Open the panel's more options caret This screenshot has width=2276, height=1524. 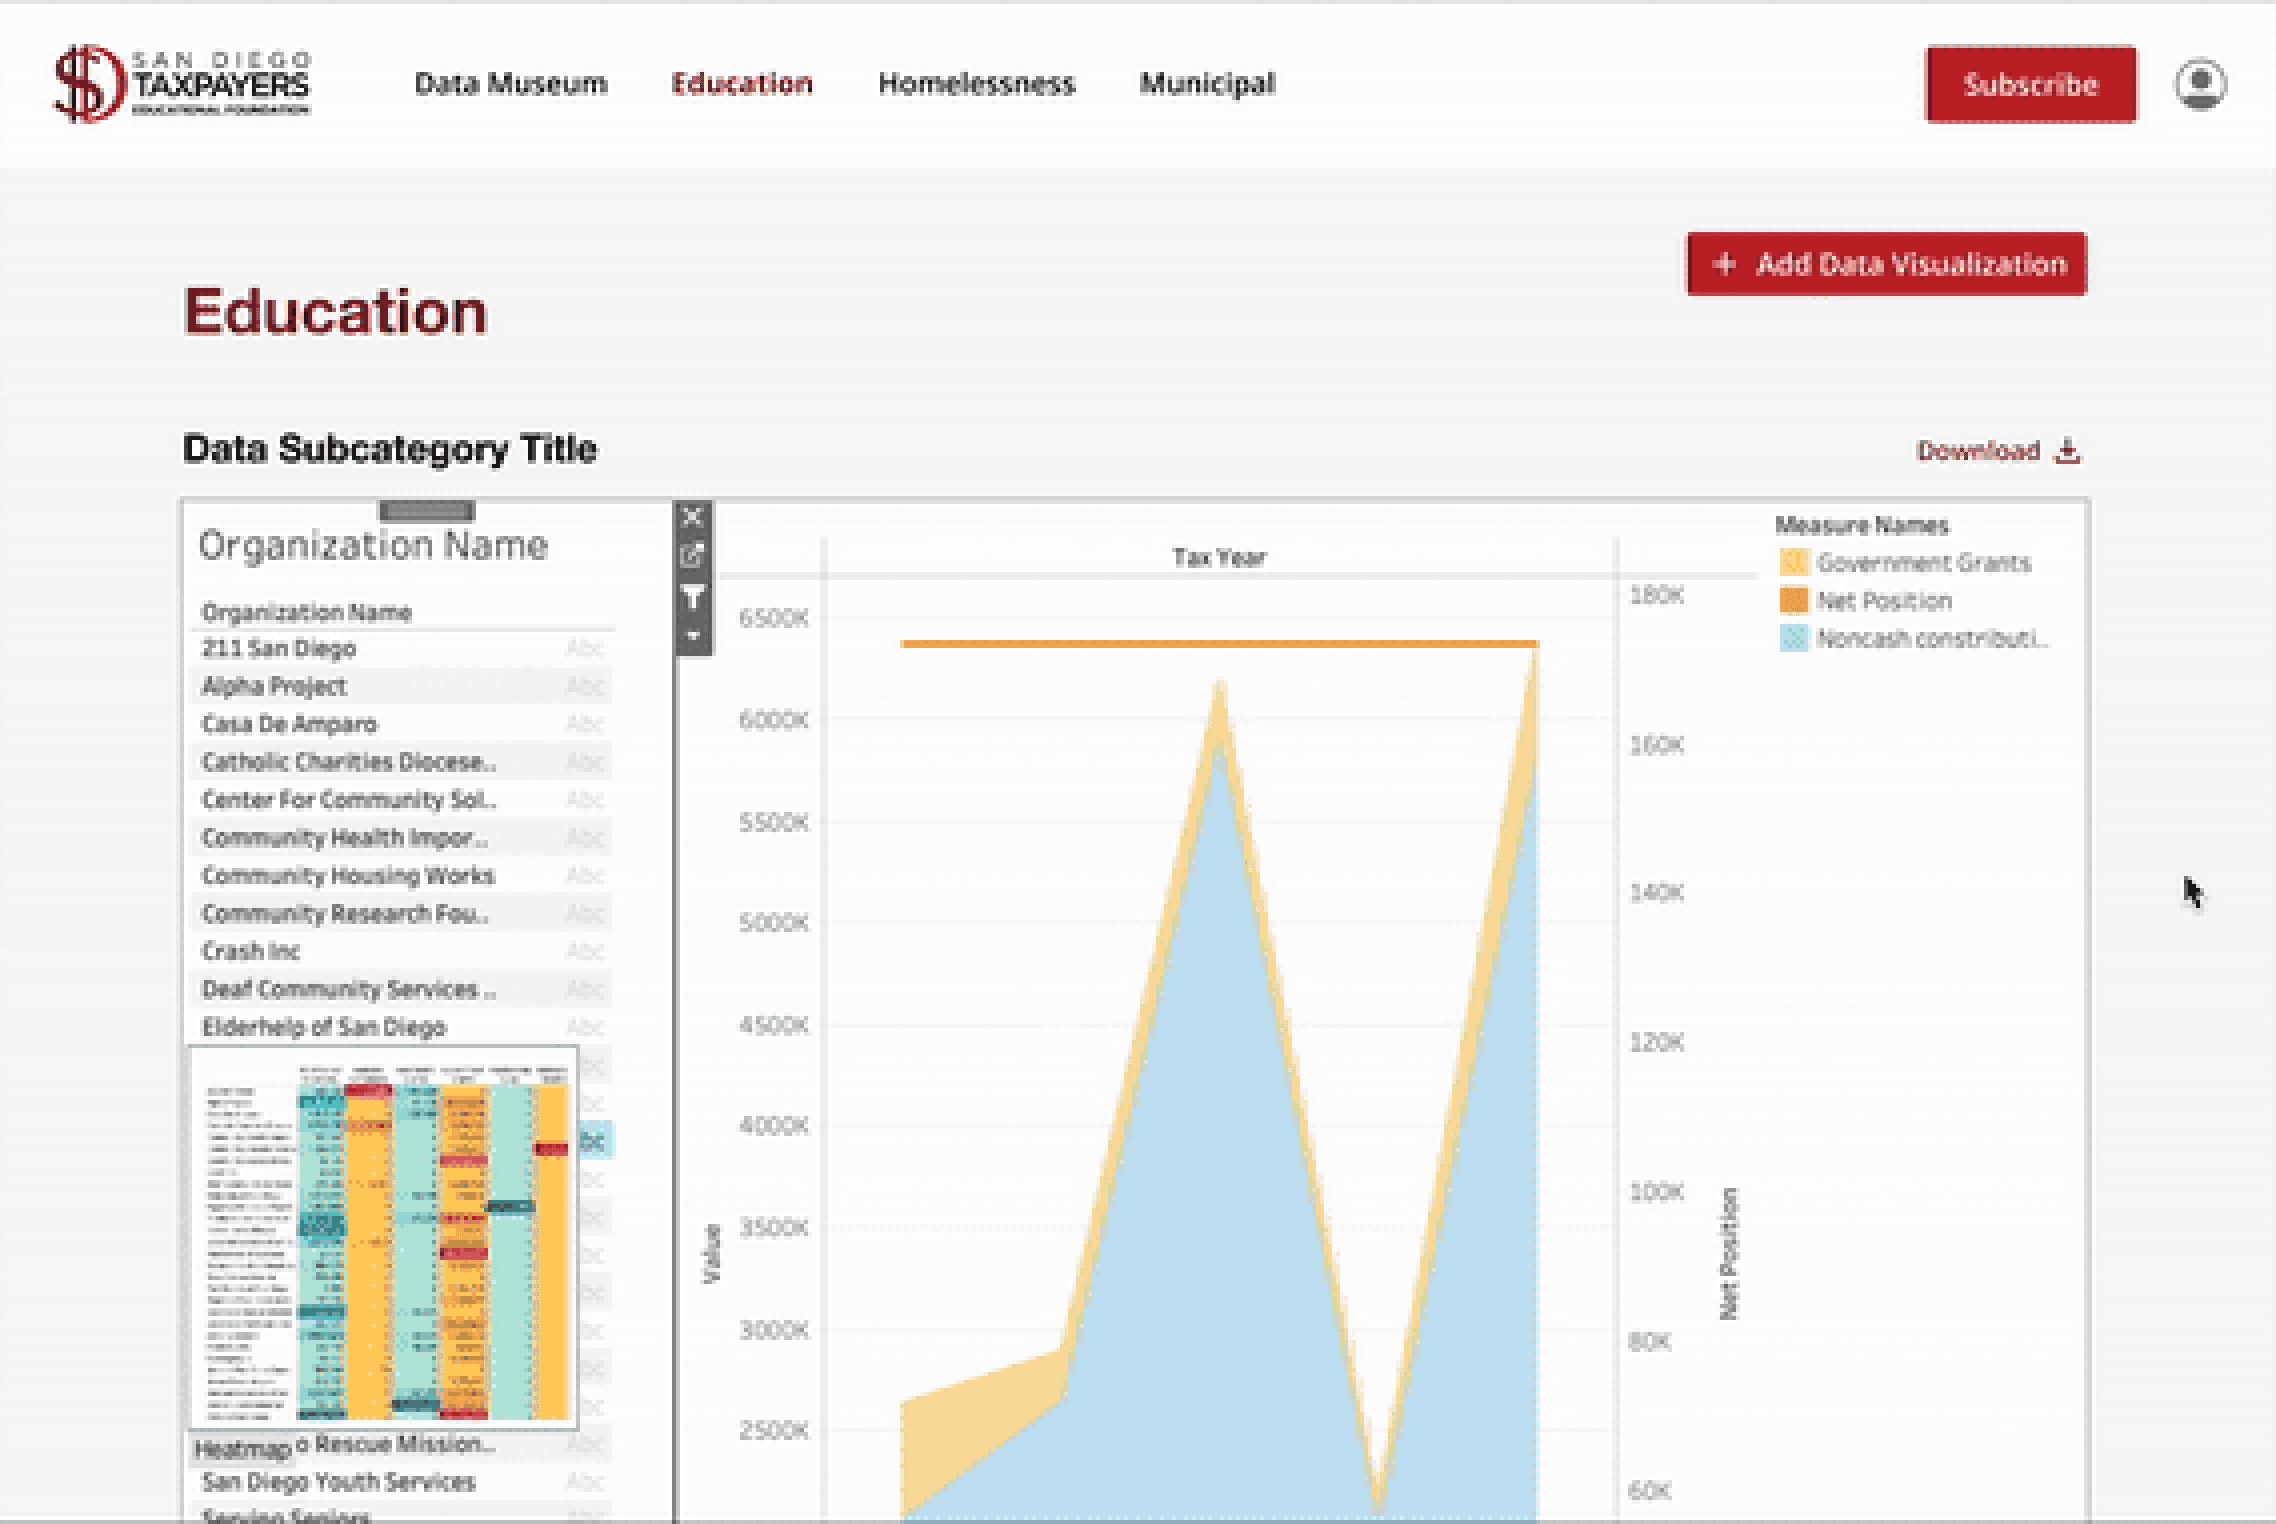[x=692, y=636]
